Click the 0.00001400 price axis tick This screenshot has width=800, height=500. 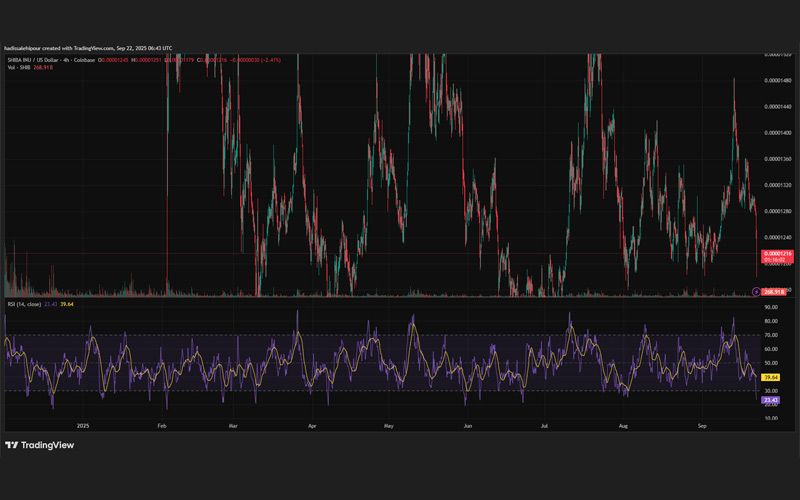pos(778,133)
